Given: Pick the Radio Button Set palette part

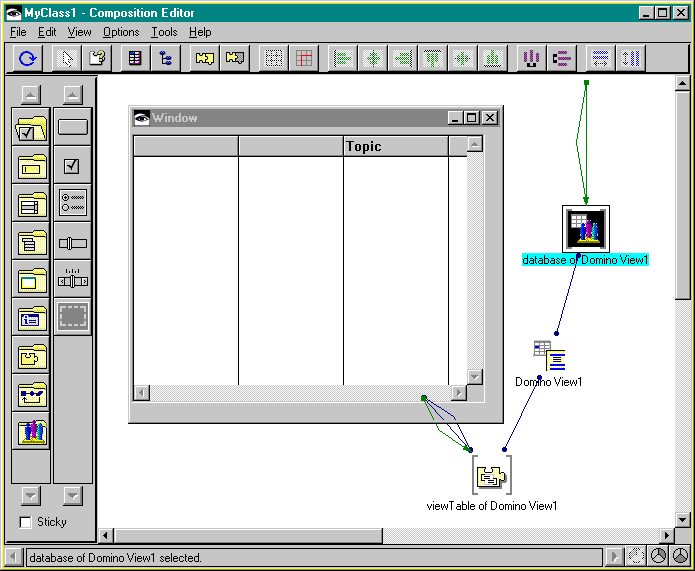Looking at the screenshot, I should 73,203.
